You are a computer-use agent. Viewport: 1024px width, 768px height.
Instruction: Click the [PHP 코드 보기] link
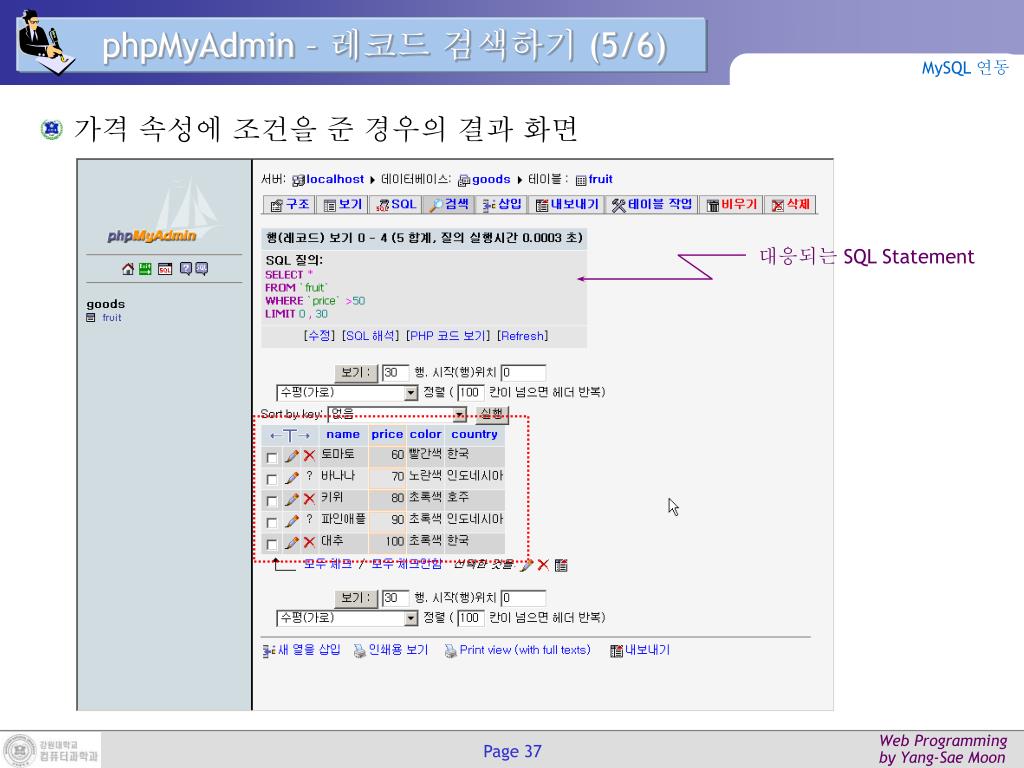tap(447, 336)
